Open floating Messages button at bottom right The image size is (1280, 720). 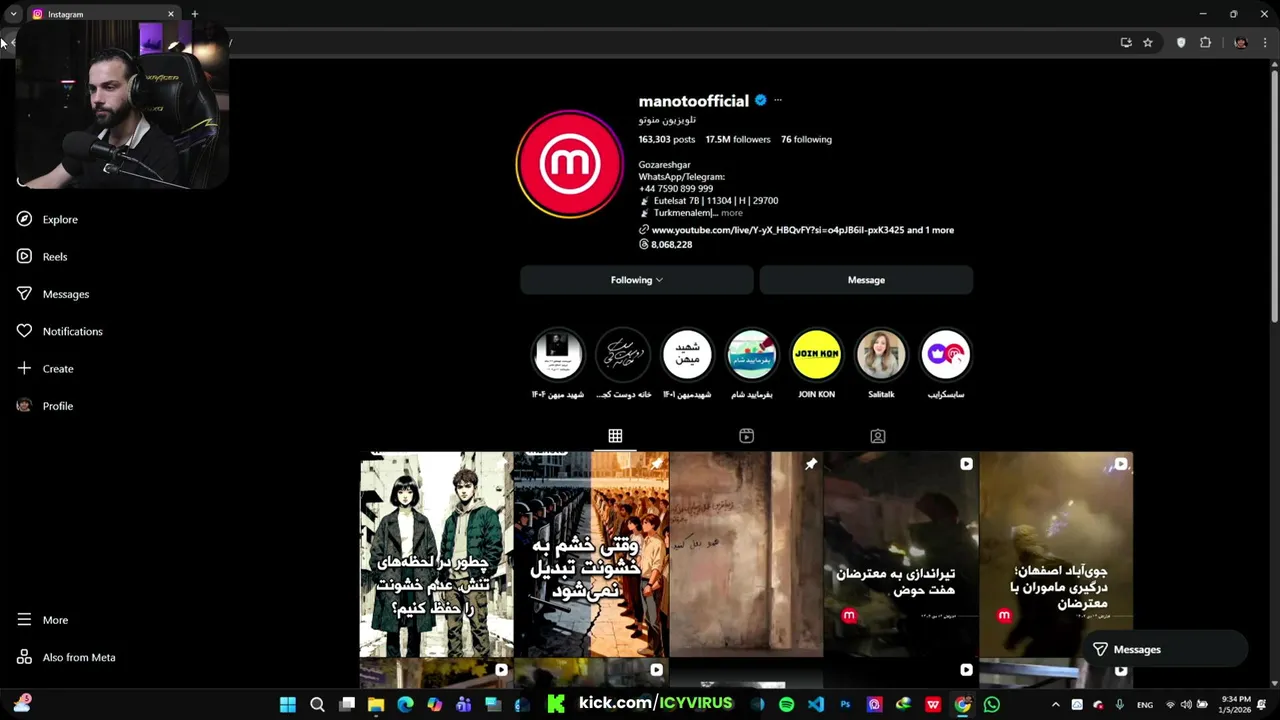click(x=1166, y=649)
